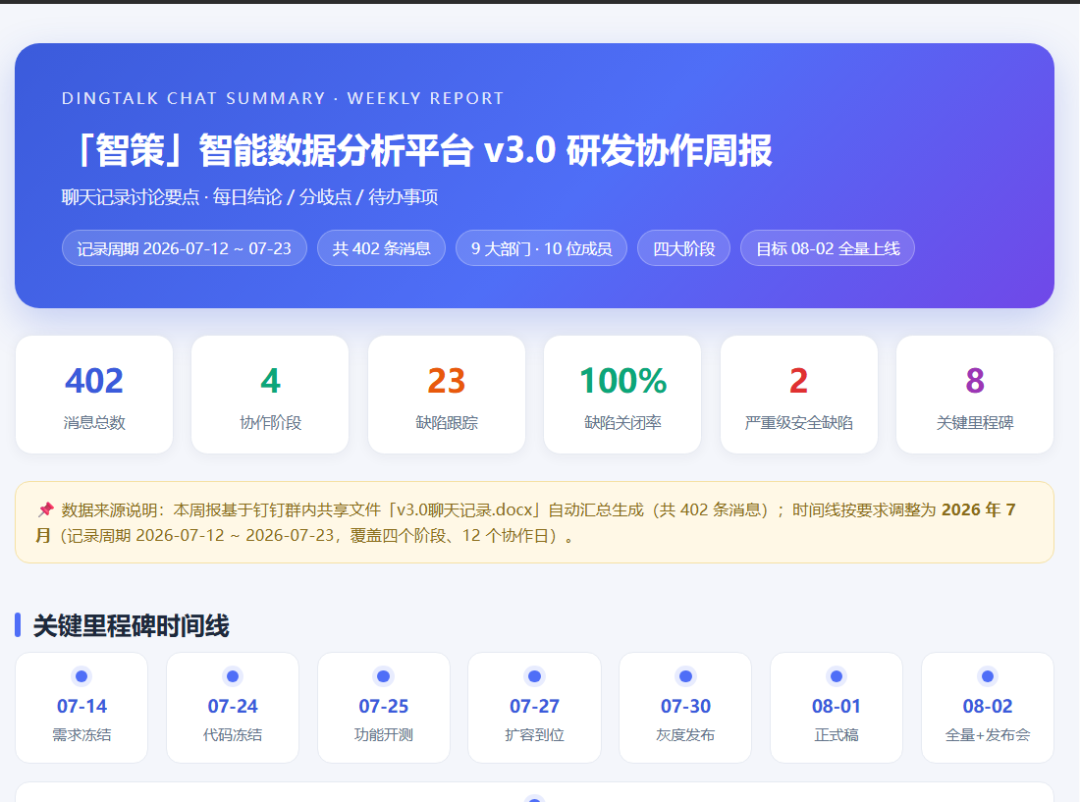This screenshot has height=802, width=1080.
Task: Click the v3.0聊天记录.docx file name text
Action: pos(466,510)
